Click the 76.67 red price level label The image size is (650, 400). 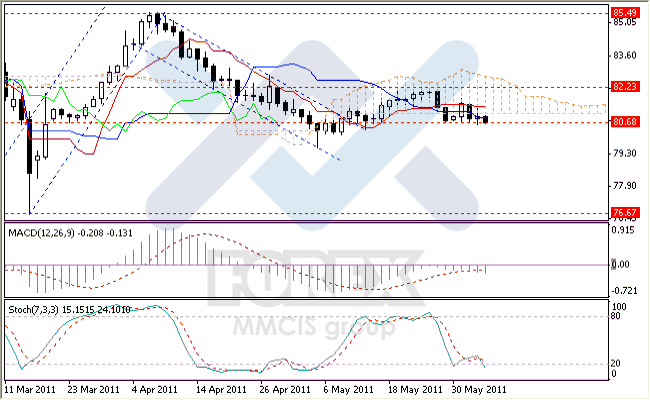(625, 213)
